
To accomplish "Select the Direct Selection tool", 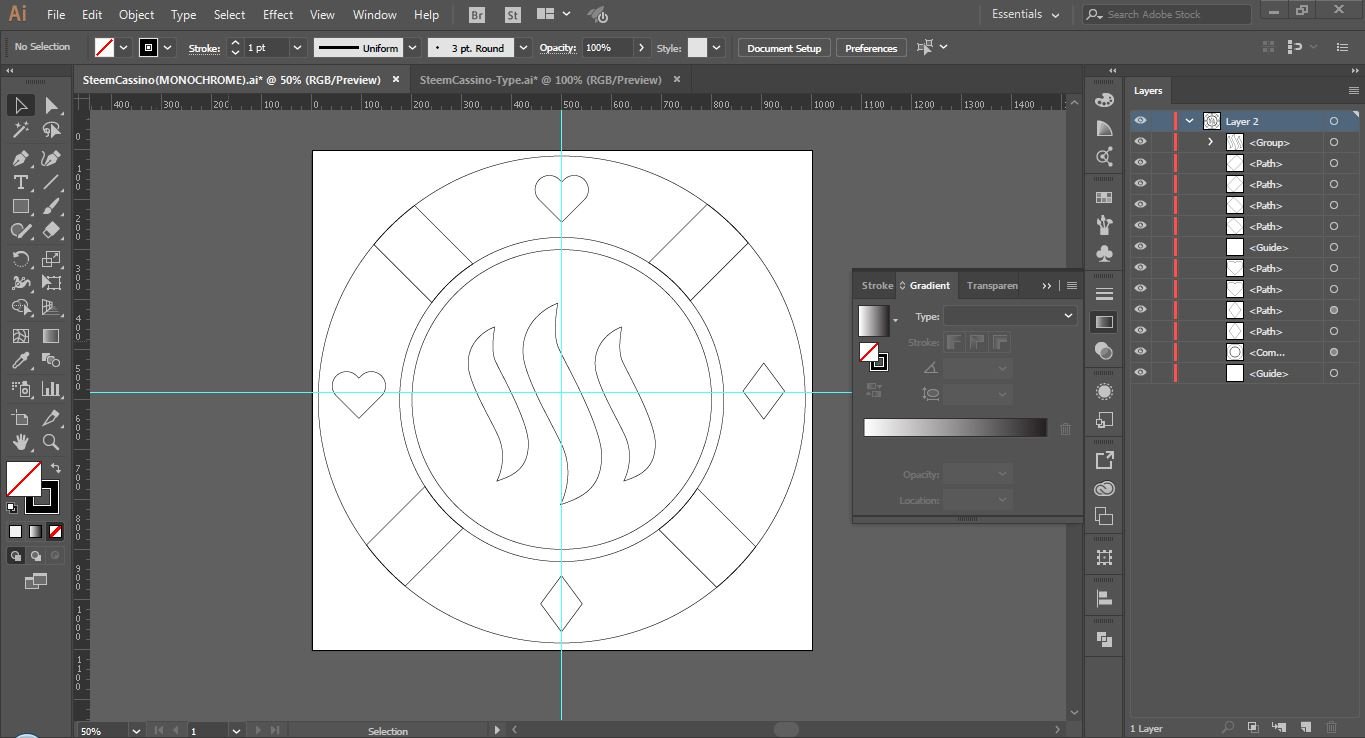I will click(51, 105).
